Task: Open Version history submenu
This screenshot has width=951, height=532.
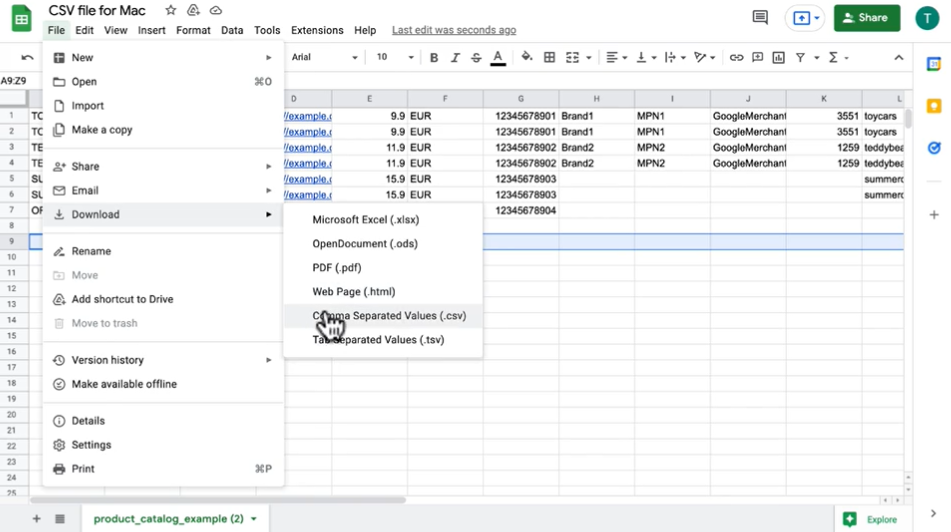Action: 108,360
